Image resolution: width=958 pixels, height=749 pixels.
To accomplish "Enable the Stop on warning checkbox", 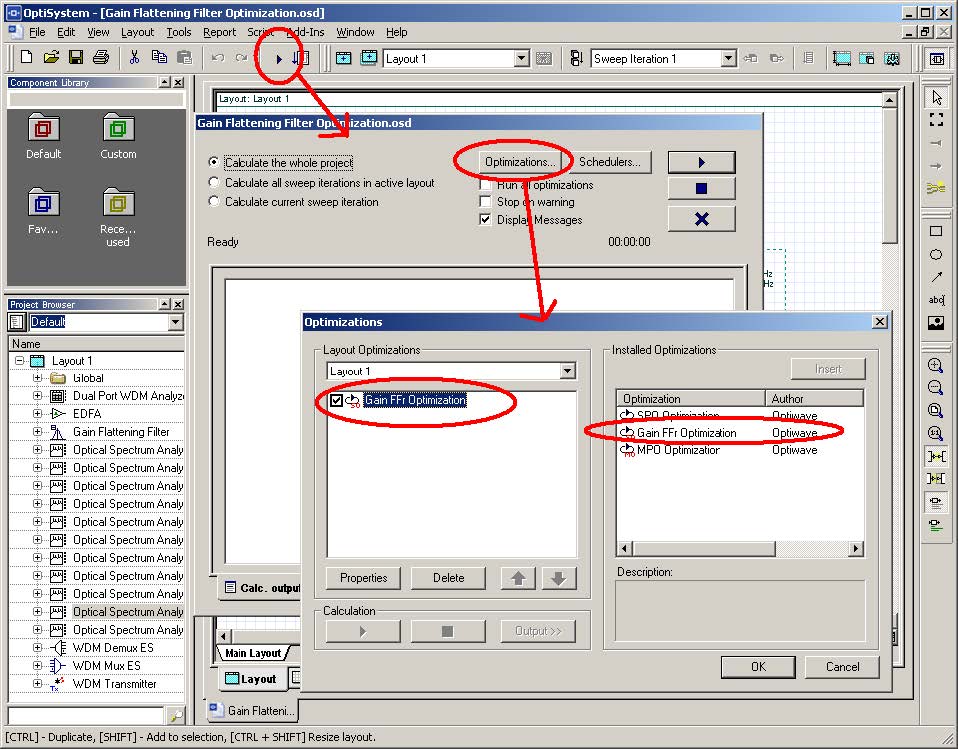I will [485, 202].
